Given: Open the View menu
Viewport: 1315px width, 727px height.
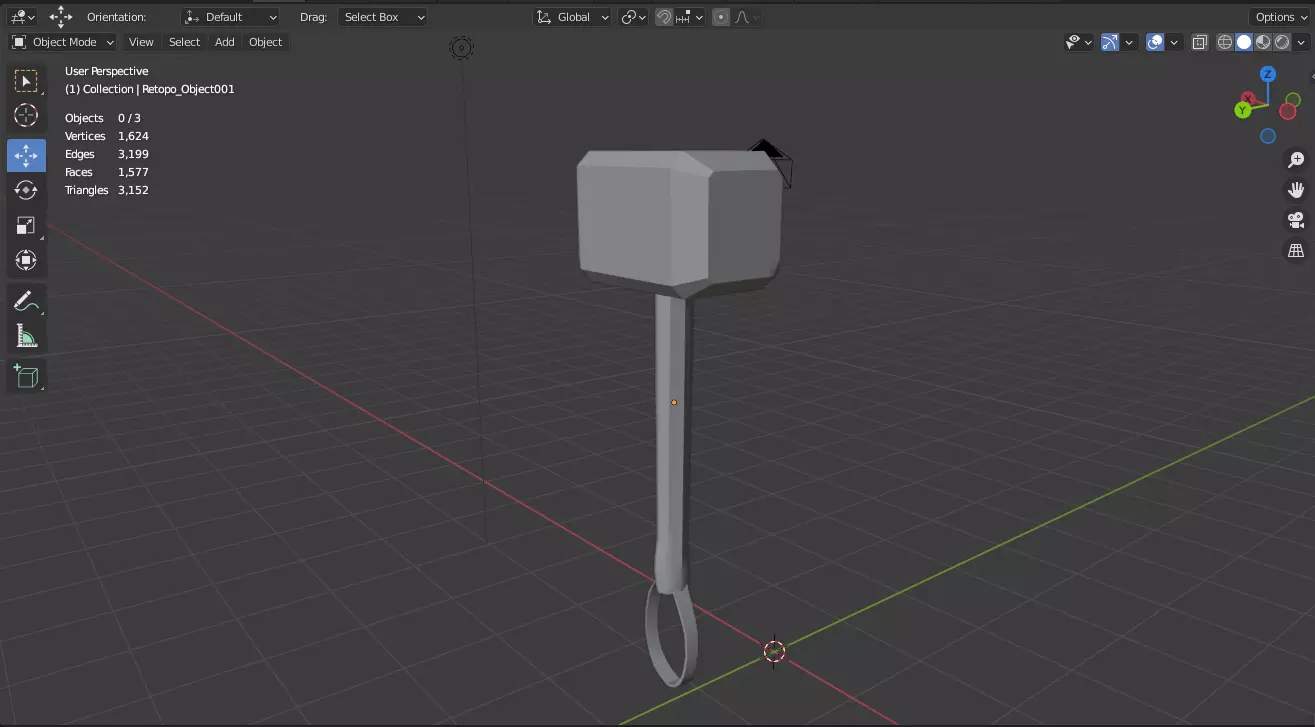Looking at the screenshot, I should point(141,42).
